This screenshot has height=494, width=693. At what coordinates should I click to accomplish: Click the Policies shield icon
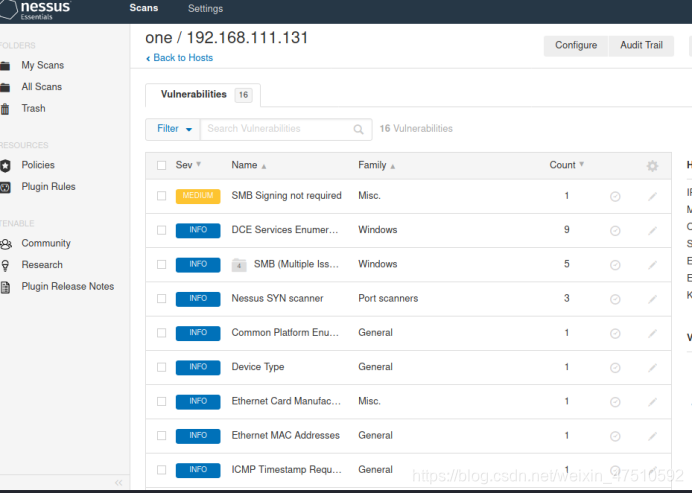(5, 165)
